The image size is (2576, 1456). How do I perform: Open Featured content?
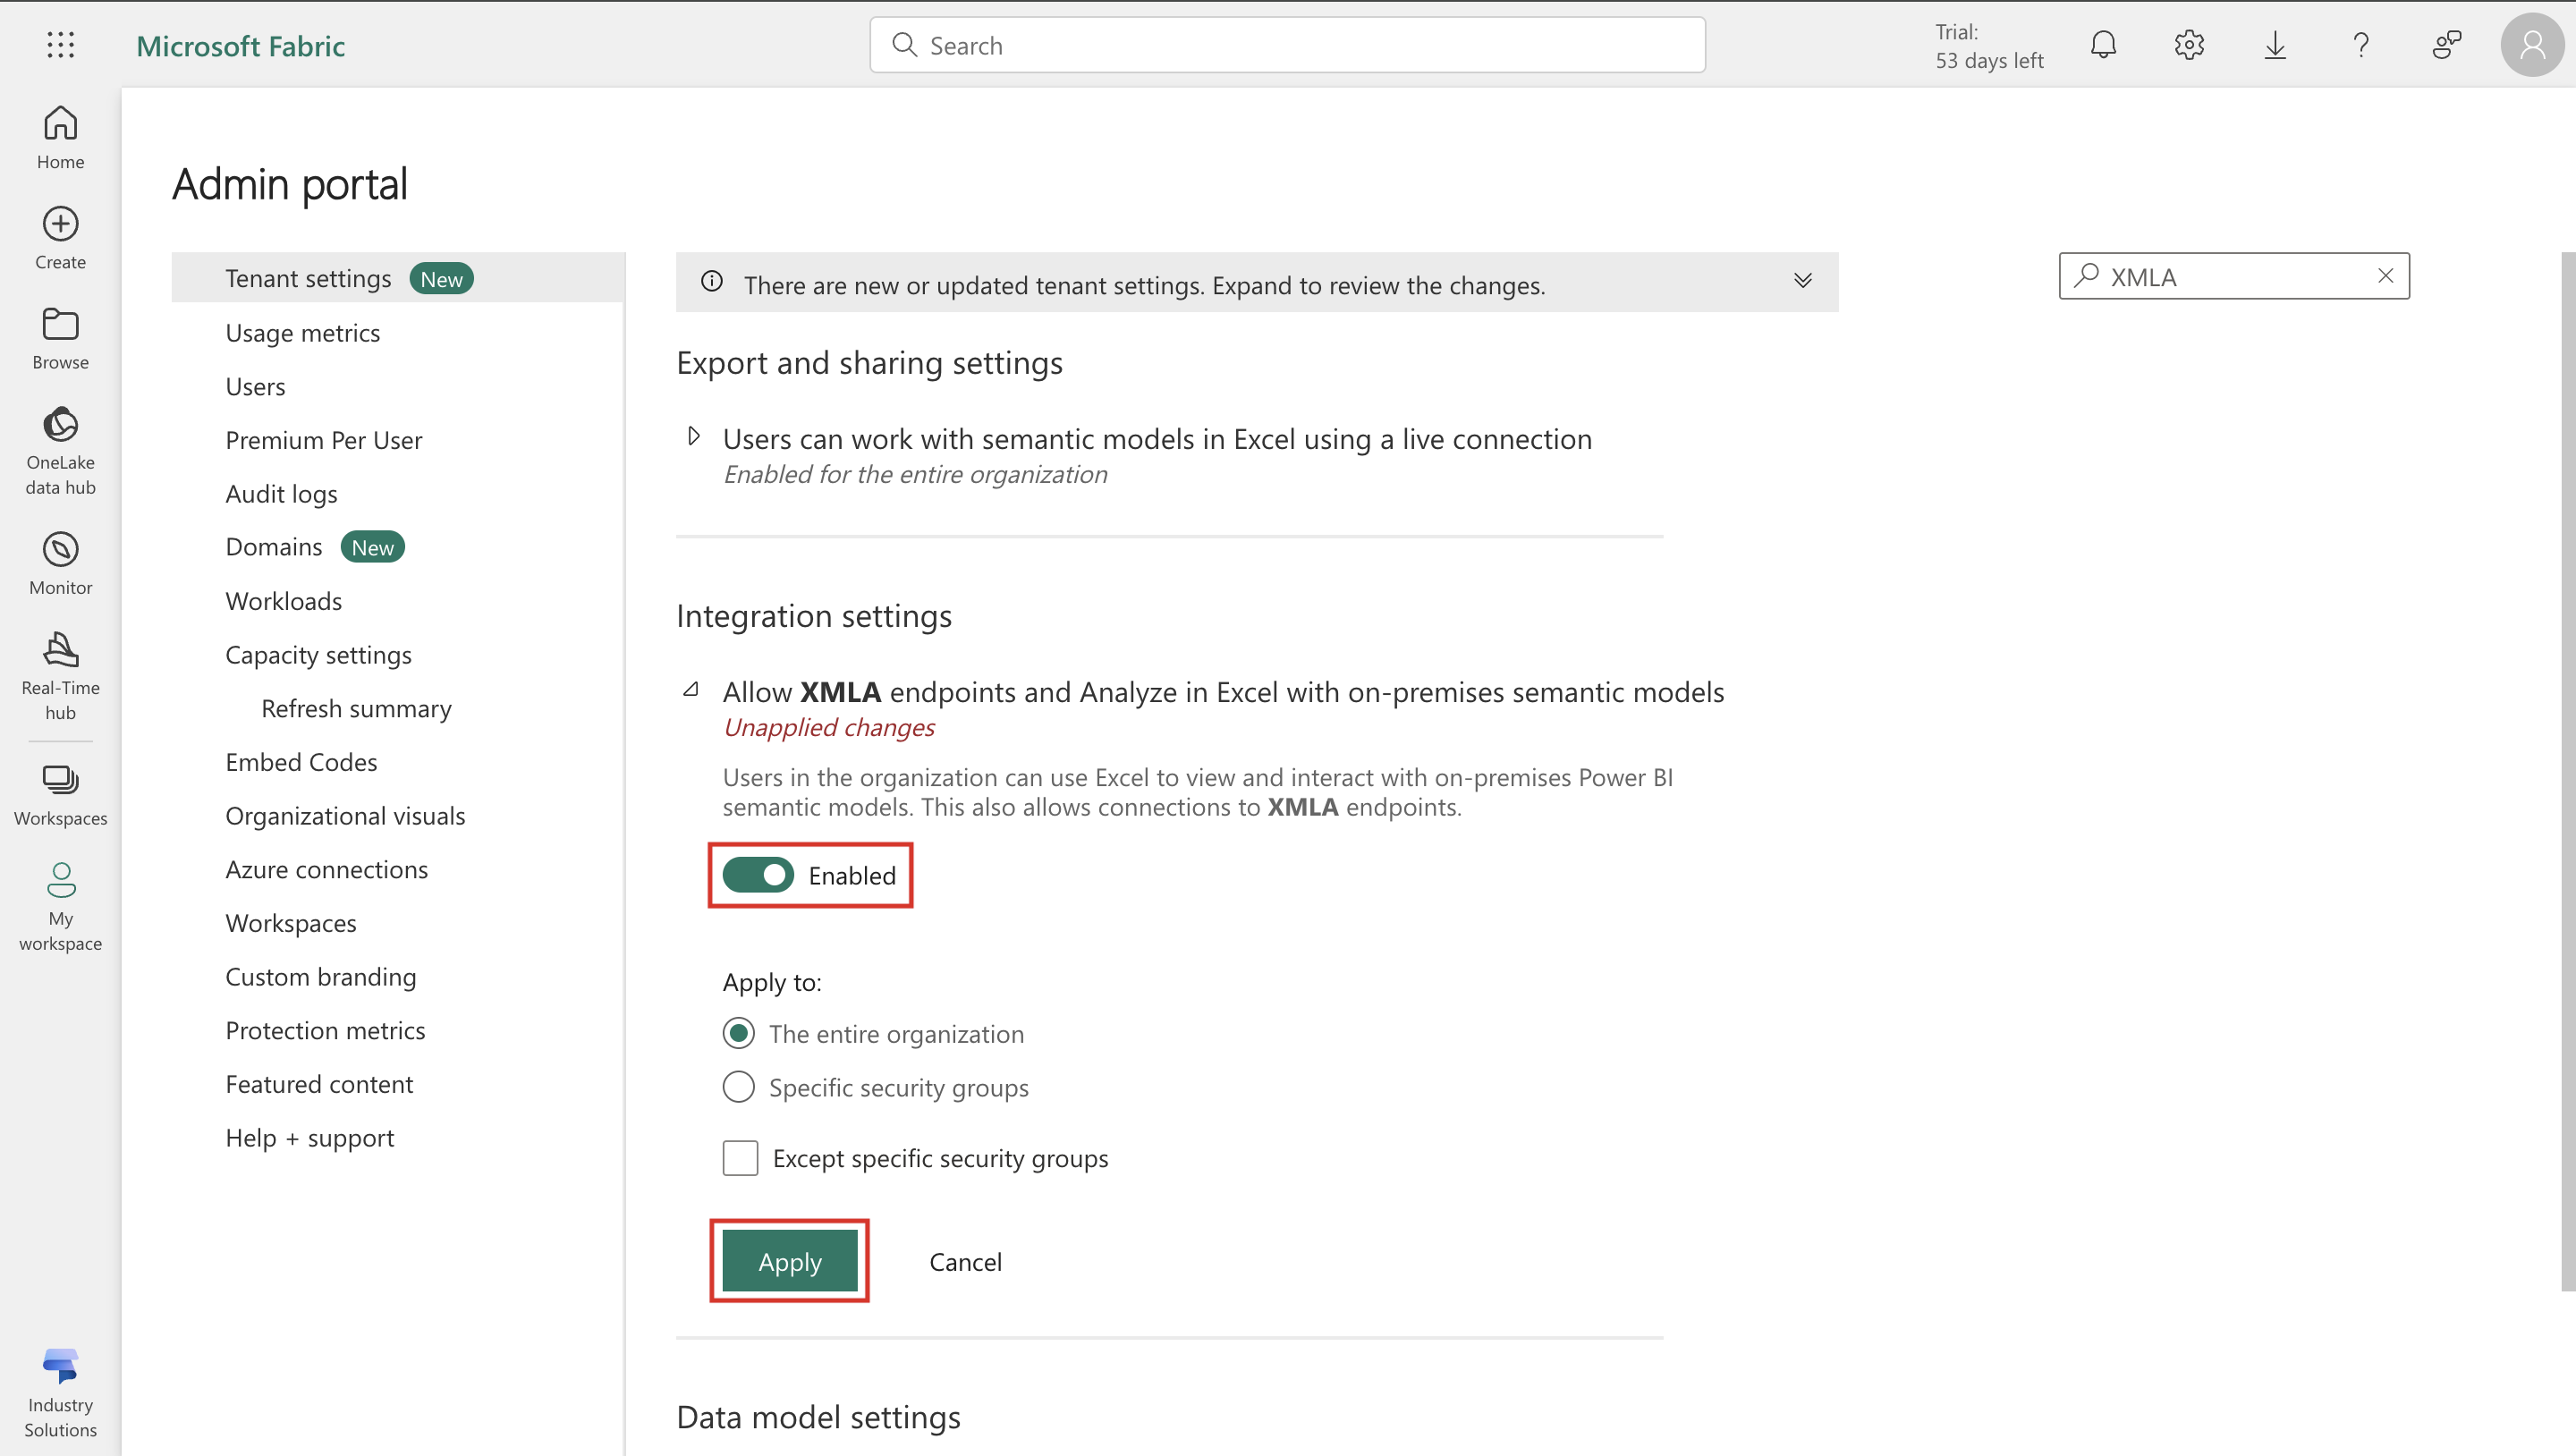tap(319, 1084)
